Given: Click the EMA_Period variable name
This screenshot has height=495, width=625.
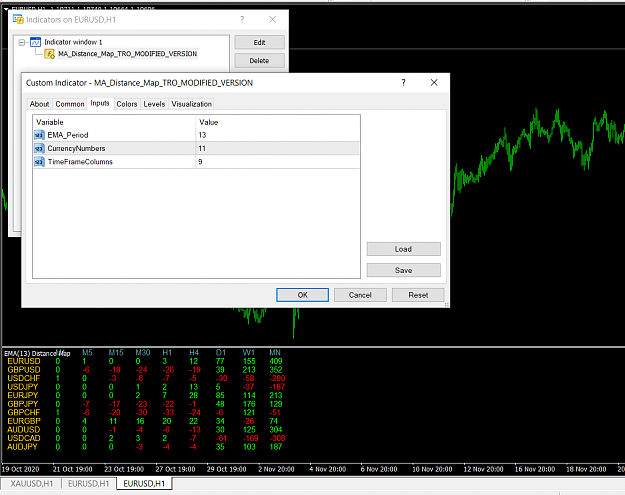Looking at the screenshot, I should pos(68,135).
